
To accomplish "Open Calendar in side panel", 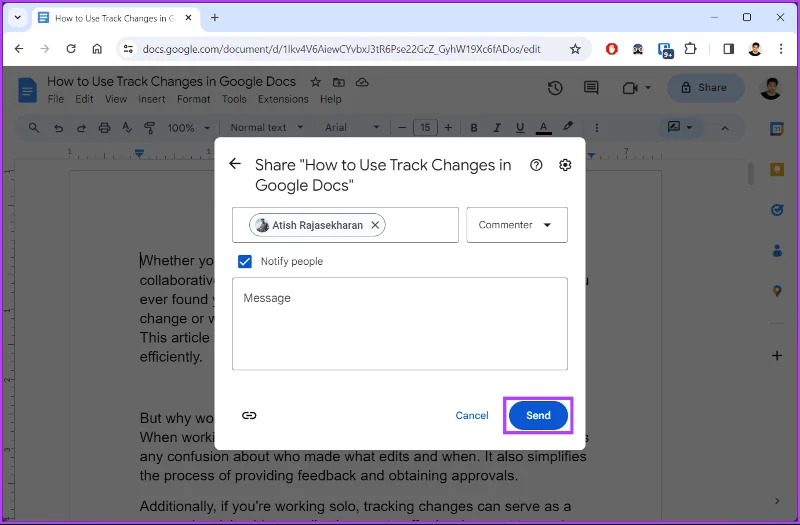I will pos(777,129).
